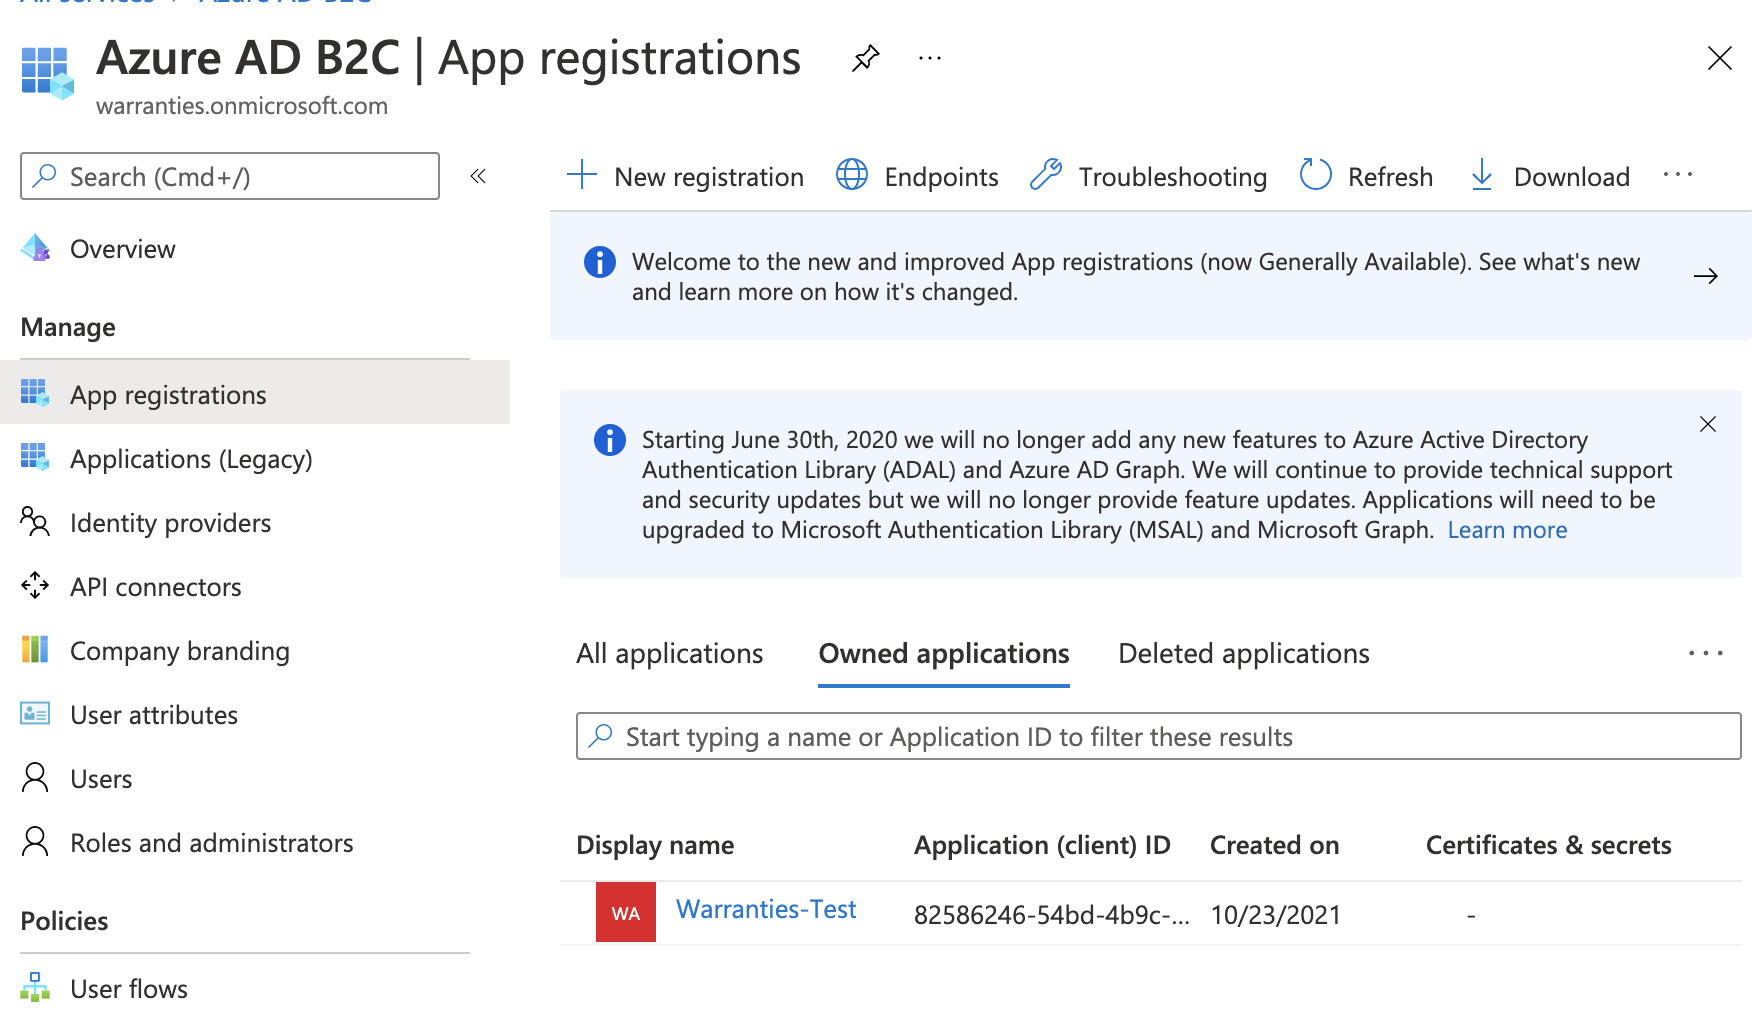1752x1018 pixels.
Task: Click the Applications (Legacy) grid icon
Action: pos(35,457)
